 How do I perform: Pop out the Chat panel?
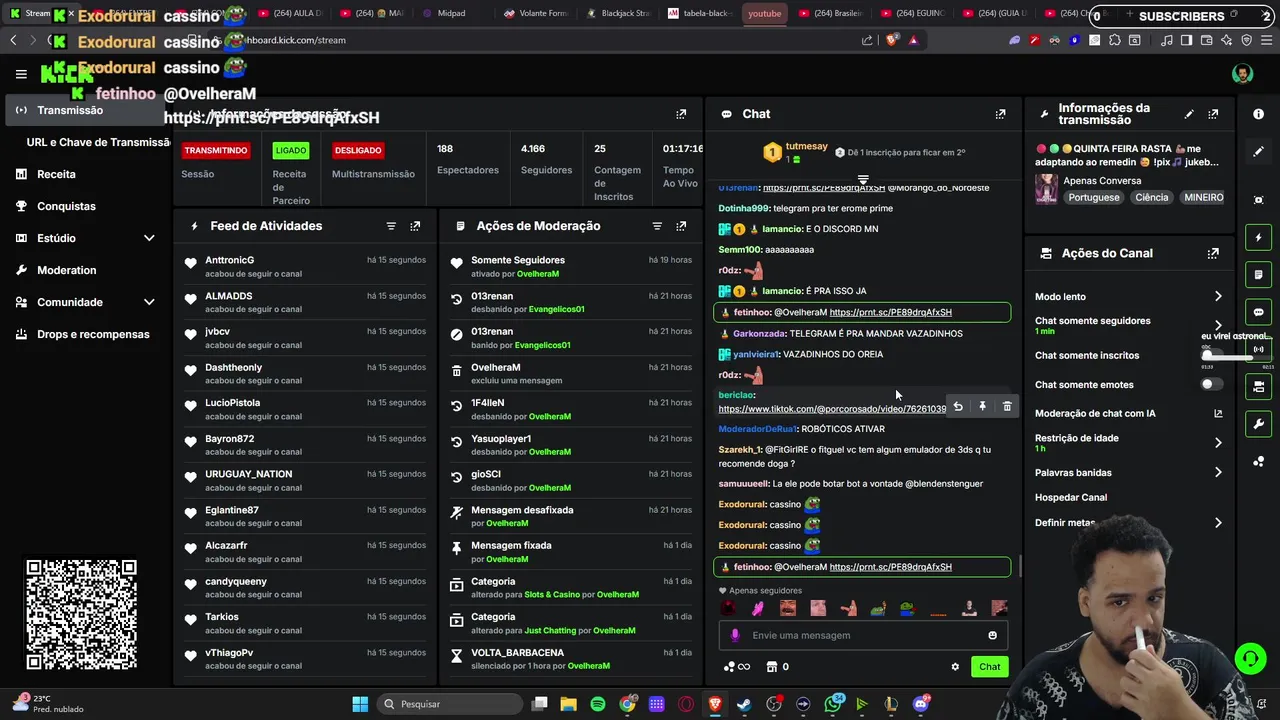pos(1000,114)
